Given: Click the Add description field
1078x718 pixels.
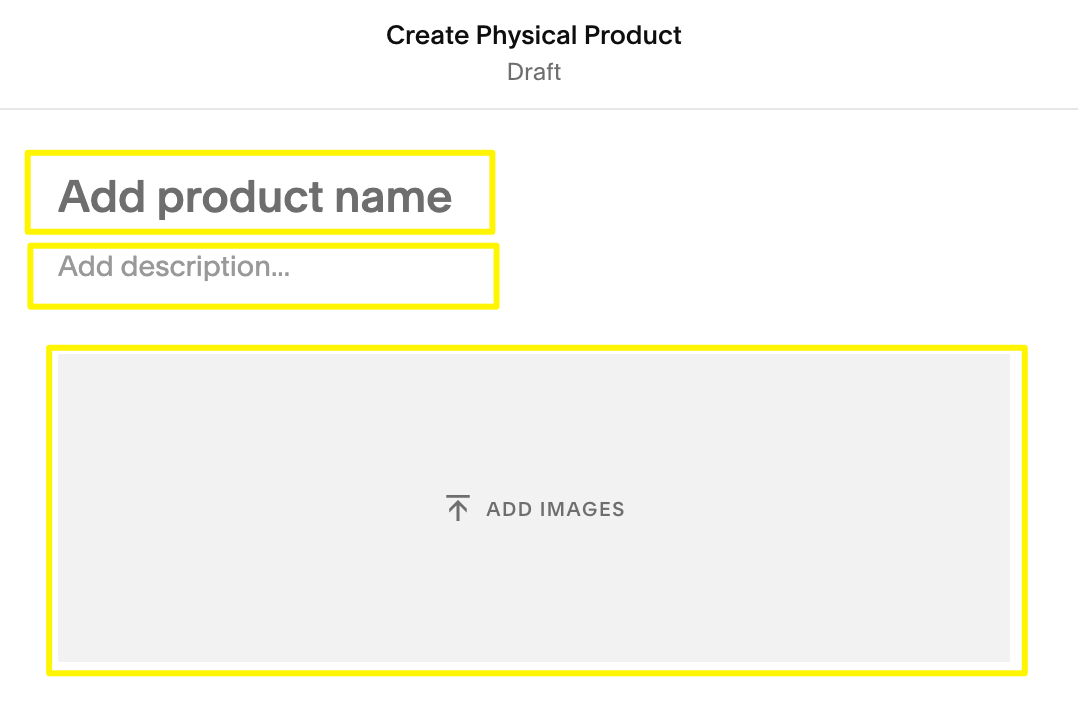Looking at the screenshot, I should (174, 267).
